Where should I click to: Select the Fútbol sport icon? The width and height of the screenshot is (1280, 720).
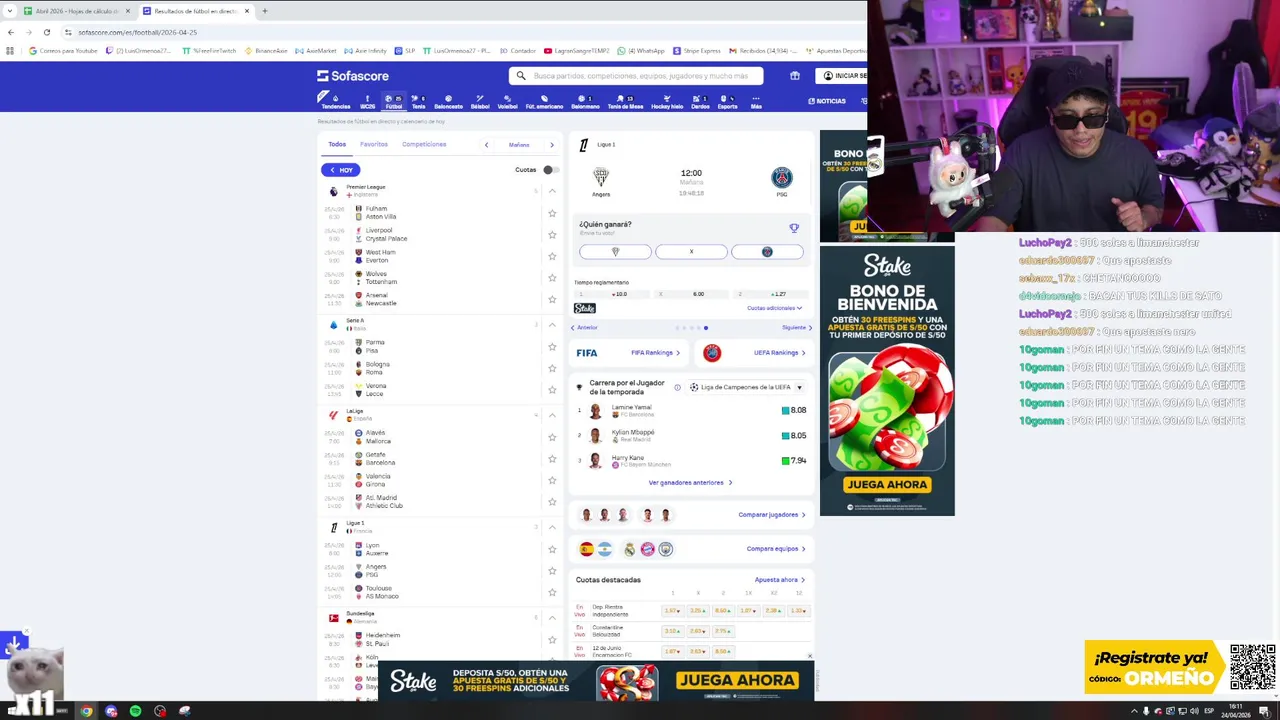point(393,102)
